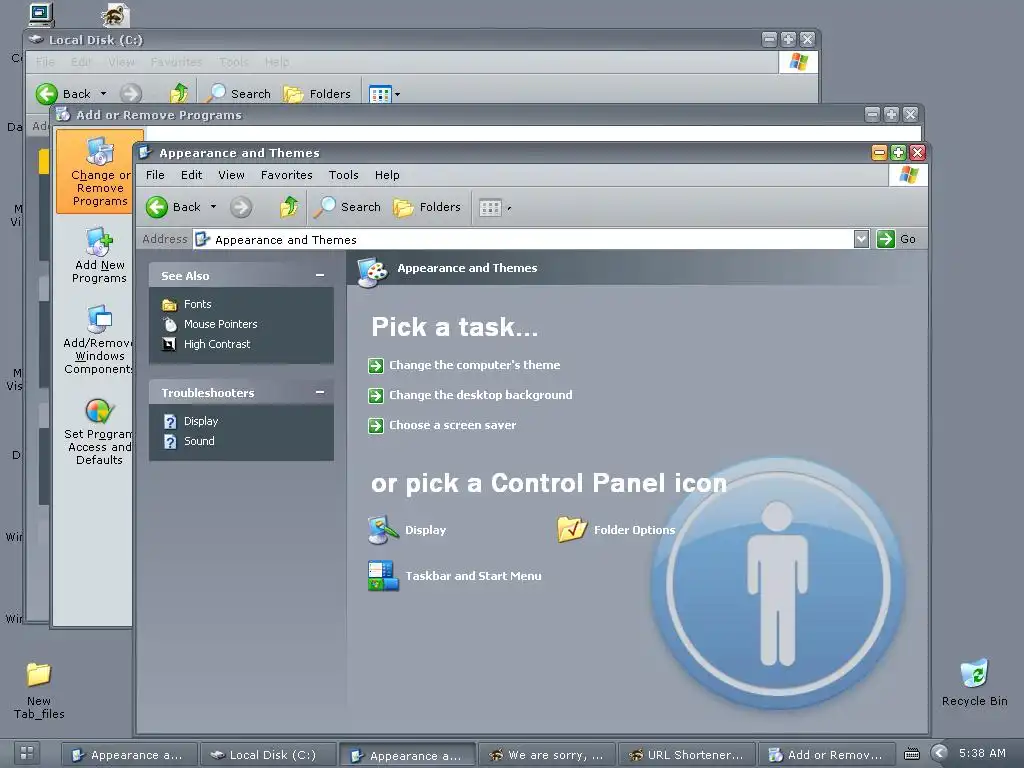Open Favorites menu in Appearance and Themes
Viewport: 1024px width, 768px height.
tap(287, 175)
